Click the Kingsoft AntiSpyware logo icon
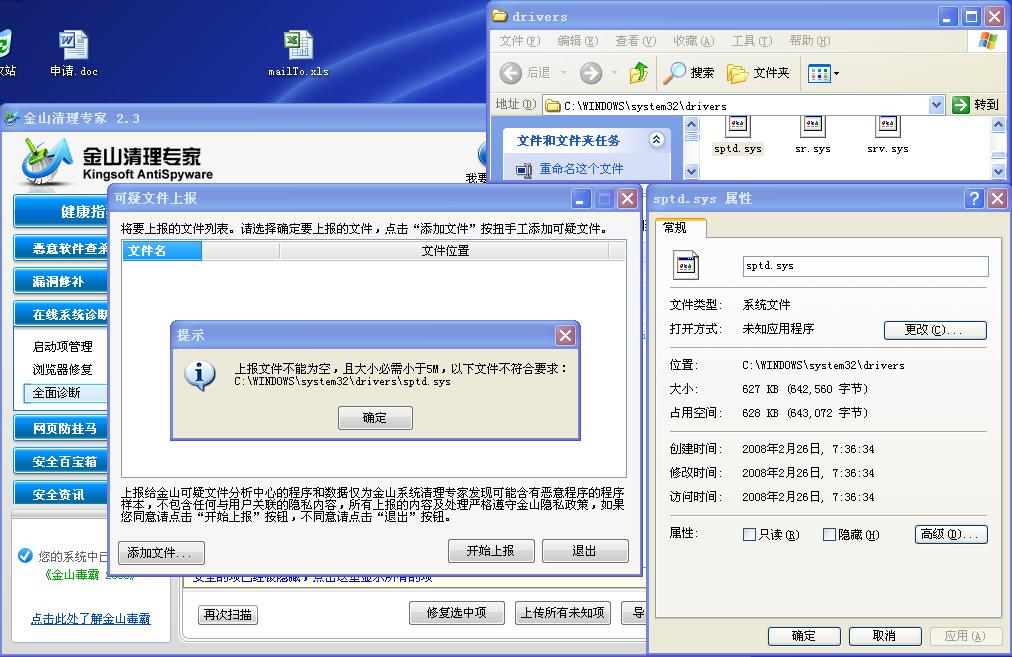This screenshot has height=657, width=1012. pyautogui.click(x=45, y=161)
